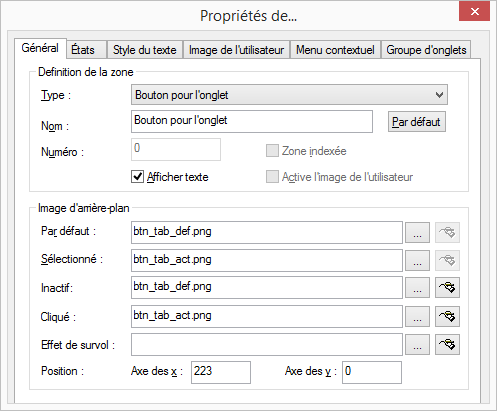Open the Type dropdown list
This screenshot has width=497, height=411.
[x=289, y=95]
